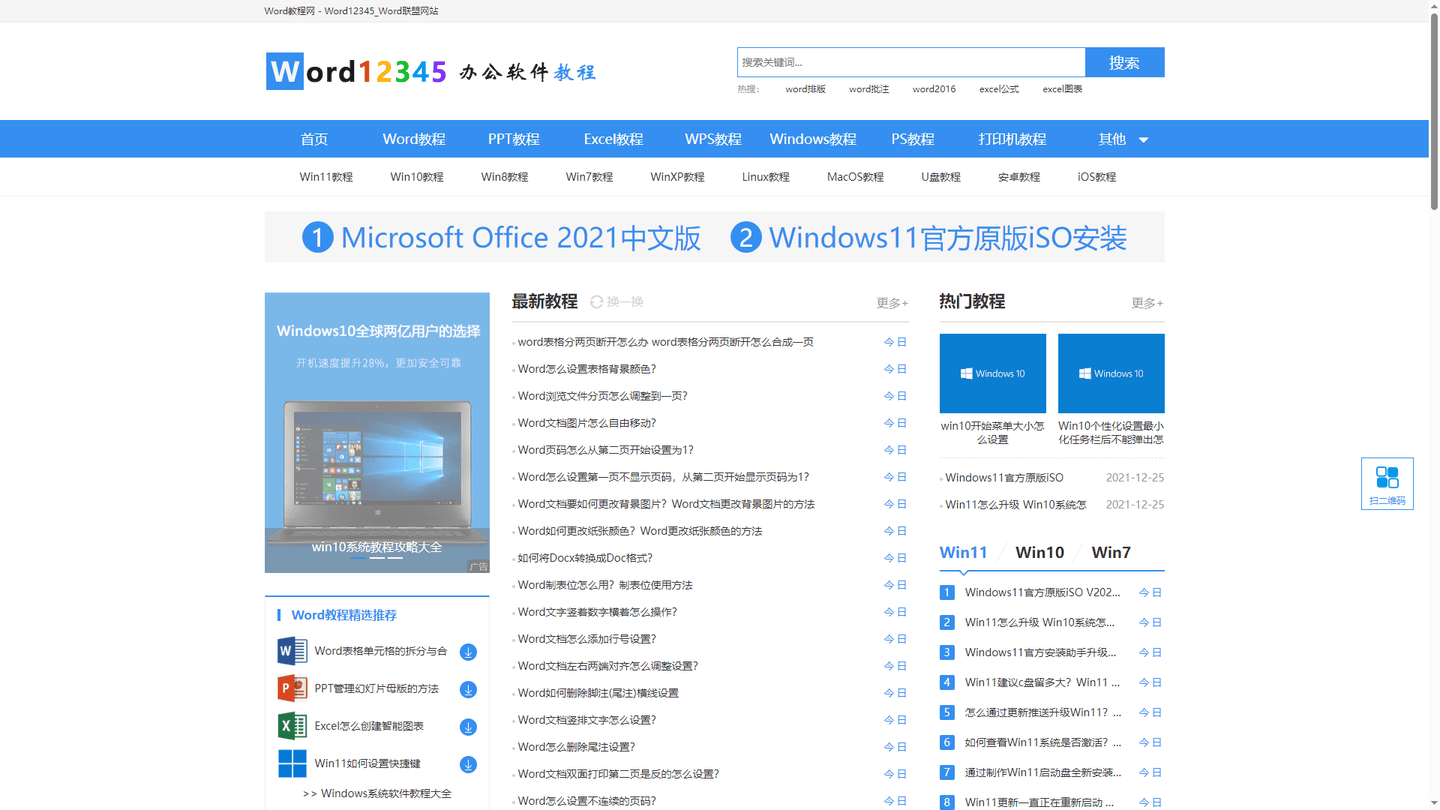Switch to the Win11 tab
The image size is (1440, 810).
(x=964, y=552)
